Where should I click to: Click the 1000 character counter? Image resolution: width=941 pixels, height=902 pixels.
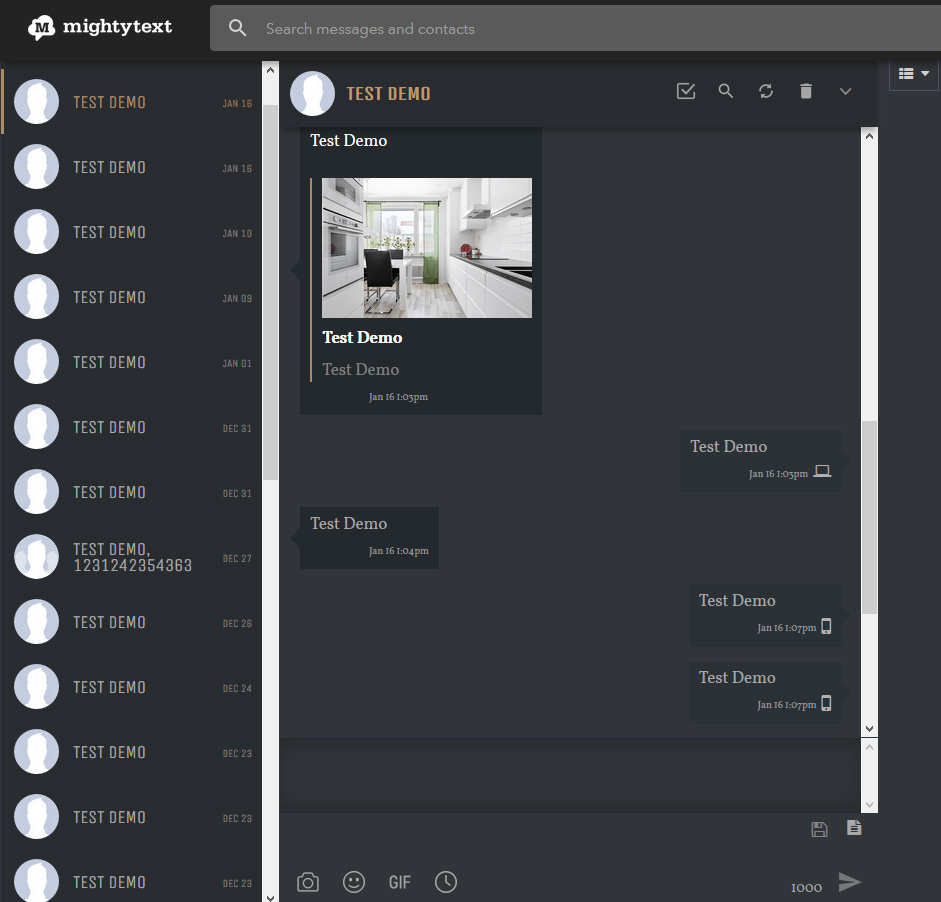click(x=806, y=888)
